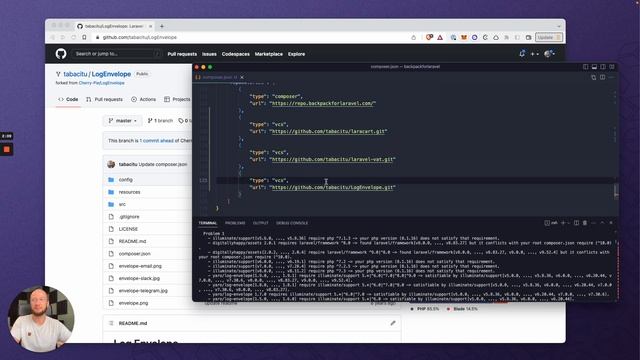This screenshot has height=360, width=640.
Task: Open the tabacitu owner link
Action: [x=75, y=74]
